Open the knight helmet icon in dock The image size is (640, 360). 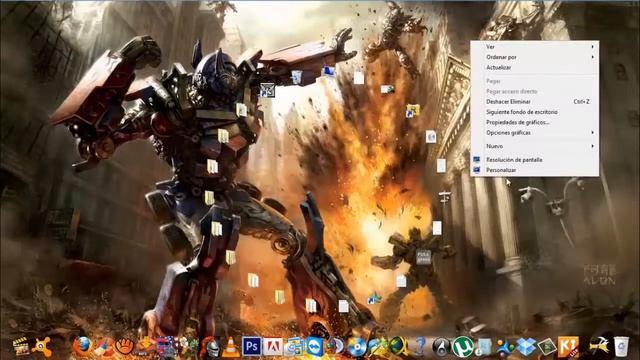click(210, 347)
